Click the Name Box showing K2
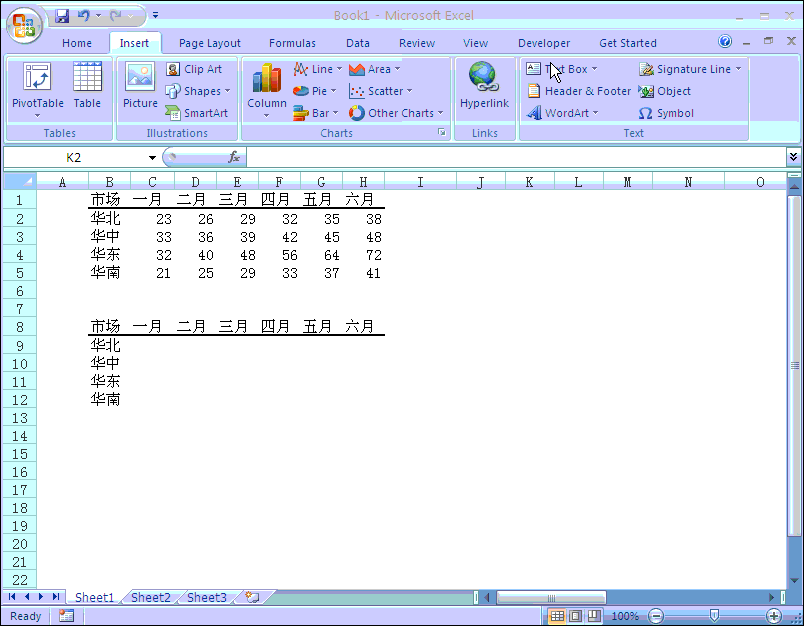Viewport: 804px width, 626px height. (x=74, y=157)
